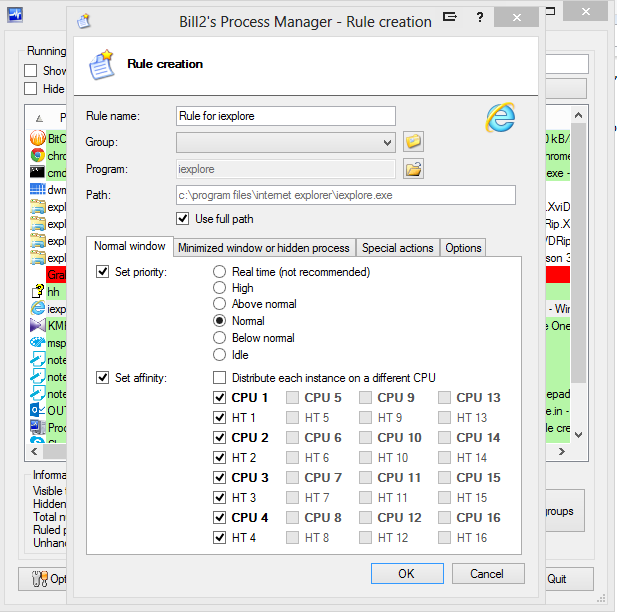Click the cmd console icon in list

37,172
